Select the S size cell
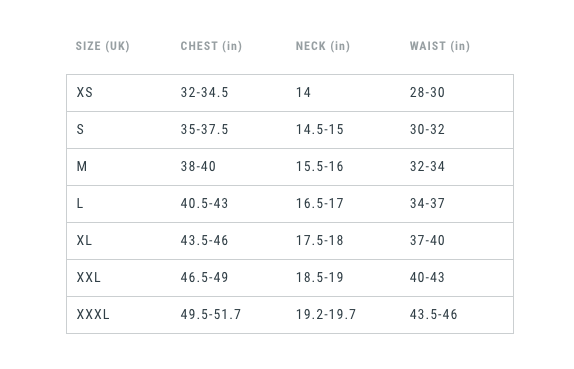Image resolution: width=574 pixels, height=369 pixels. [x=80, y=129]
